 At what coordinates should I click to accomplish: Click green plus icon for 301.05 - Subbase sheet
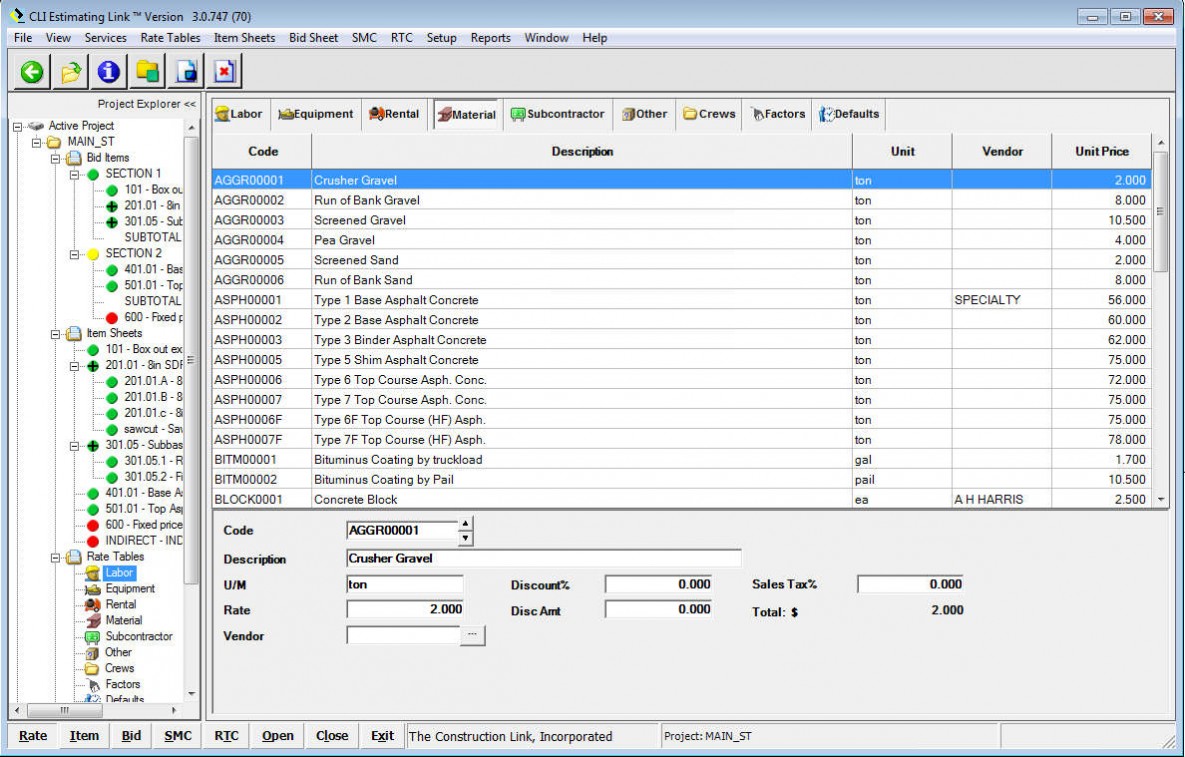pyautogui.click(x=93, y=445)
